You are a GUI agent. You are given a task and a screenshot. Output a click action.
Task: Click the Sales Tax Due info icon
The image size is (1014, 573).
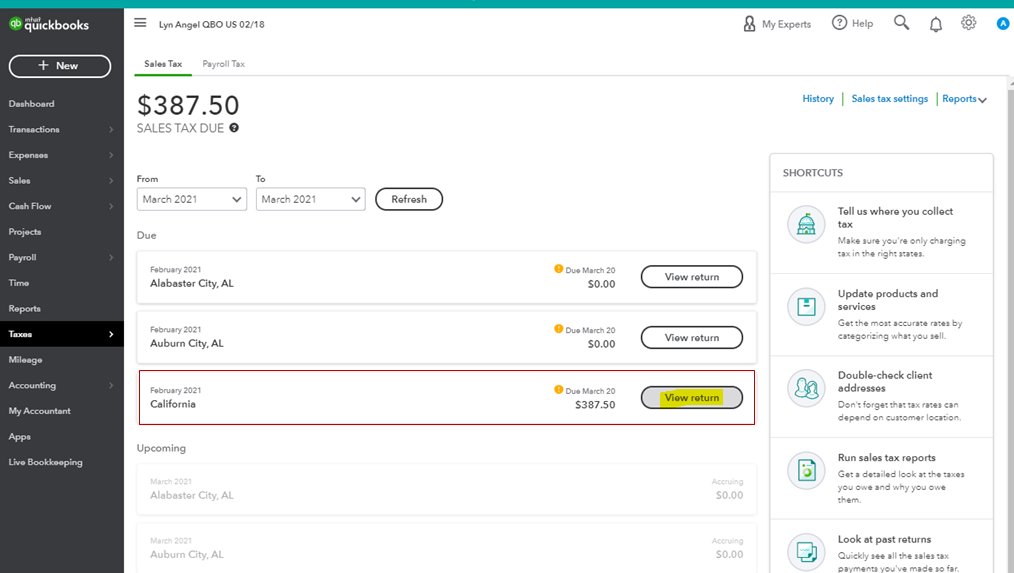tap(234, 128)
